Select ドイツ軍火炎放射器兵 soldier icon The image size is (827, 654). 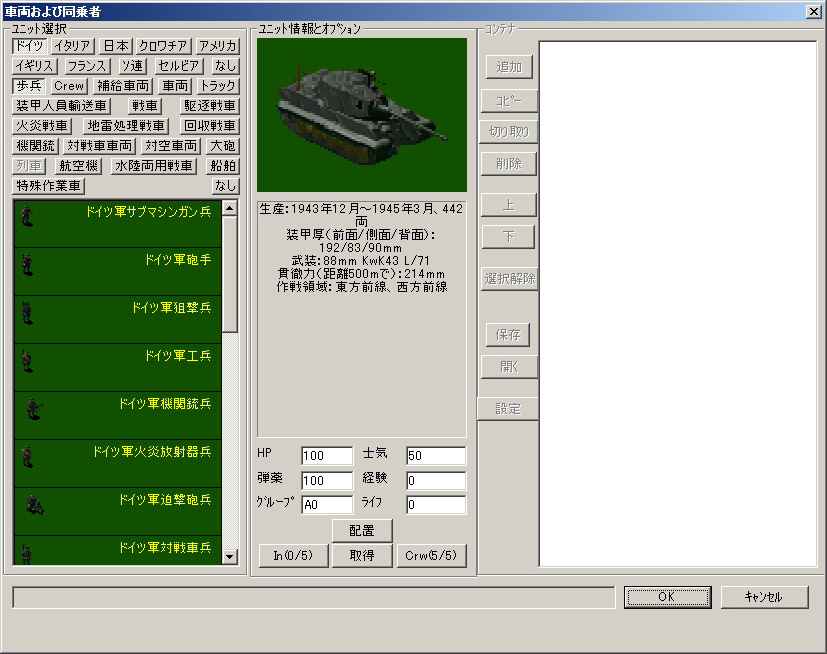point(27,457)
